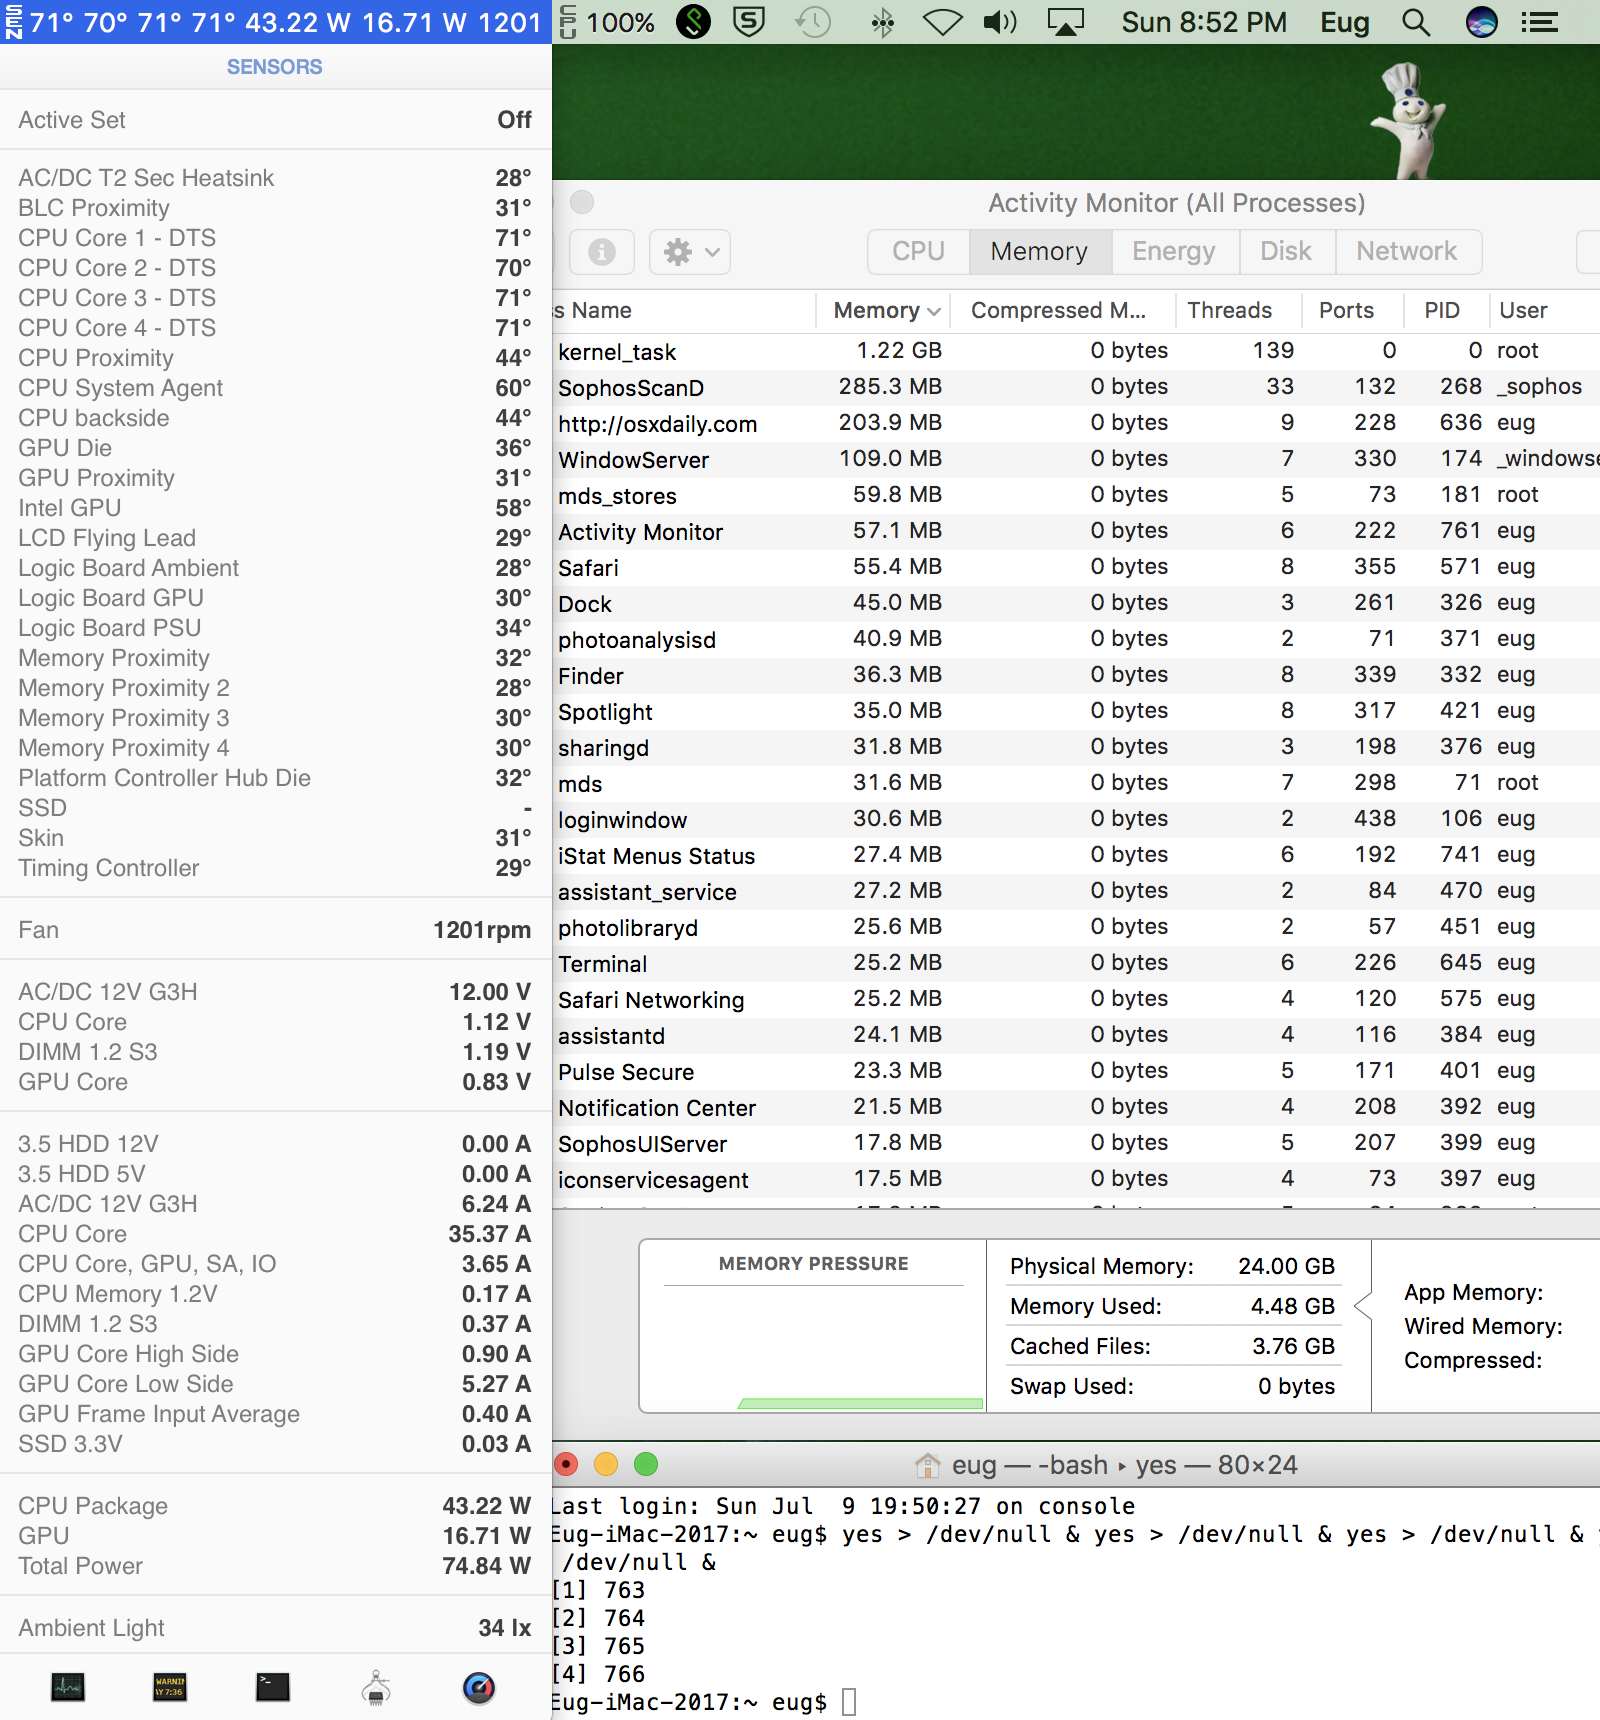This screenshot has height=1720, width=1600.
Task: Click the iStat sensors temperature menu bar item
Action: coord(275,22)
